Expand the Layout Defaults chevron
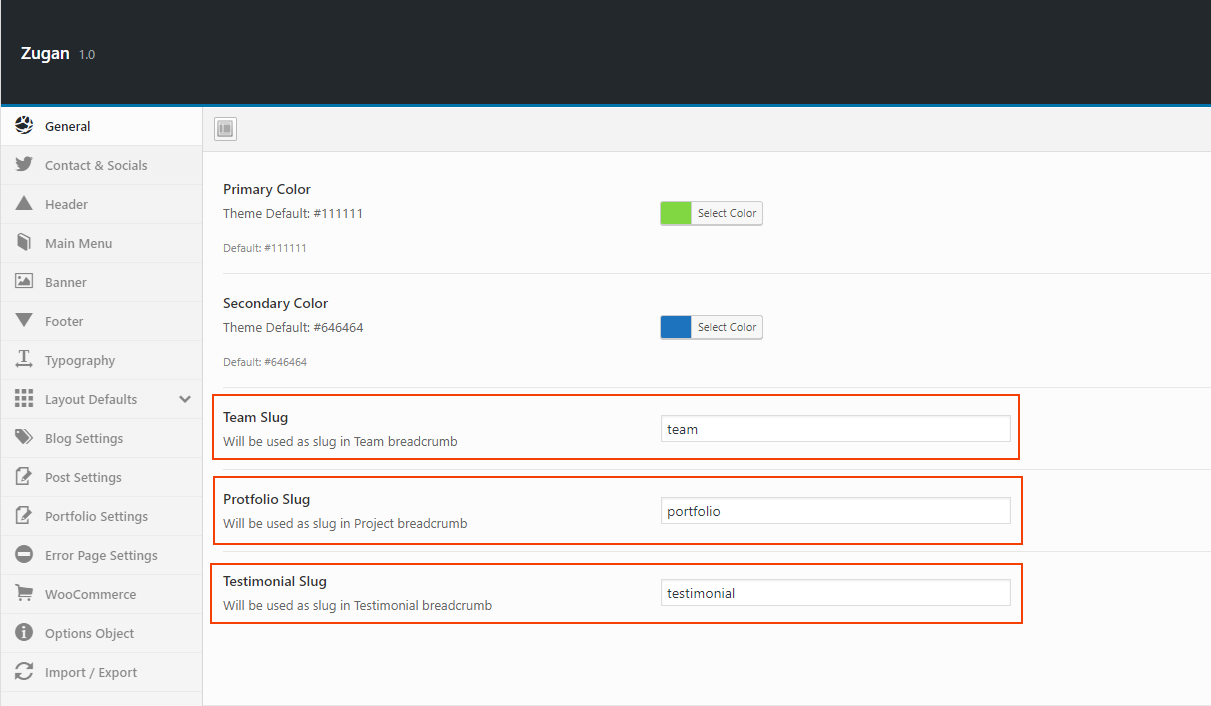1211x706 pixels. click(x=185, y=399)
